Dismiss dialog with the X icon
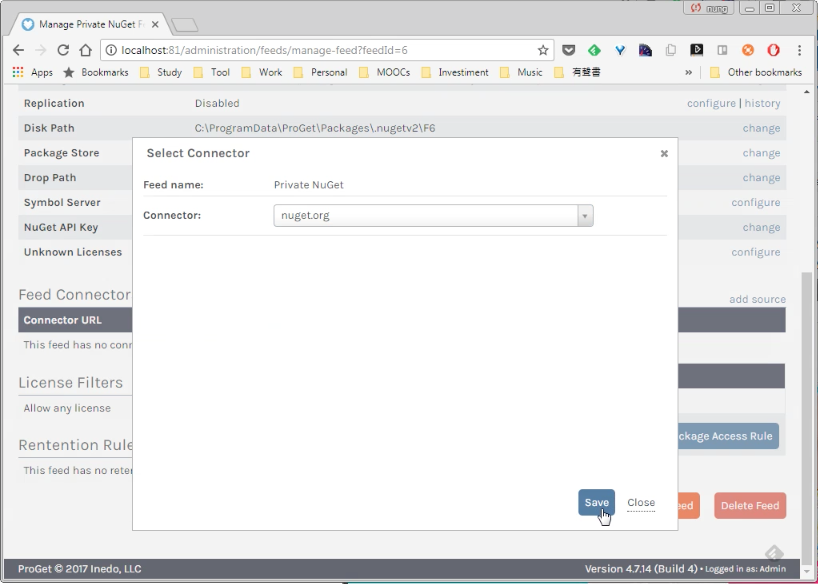 pos(664,153)
